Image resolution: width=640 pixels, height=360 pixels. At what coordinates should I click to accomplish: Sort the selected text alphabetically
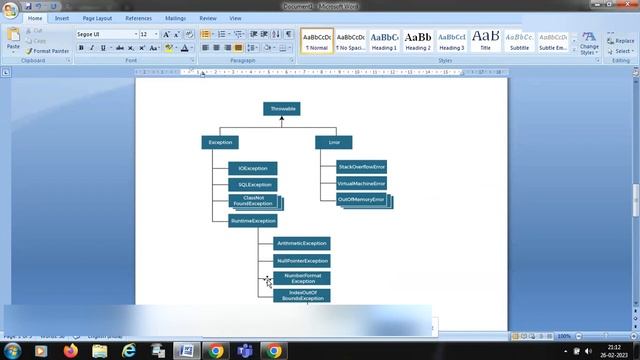click(x=276, y=34)
